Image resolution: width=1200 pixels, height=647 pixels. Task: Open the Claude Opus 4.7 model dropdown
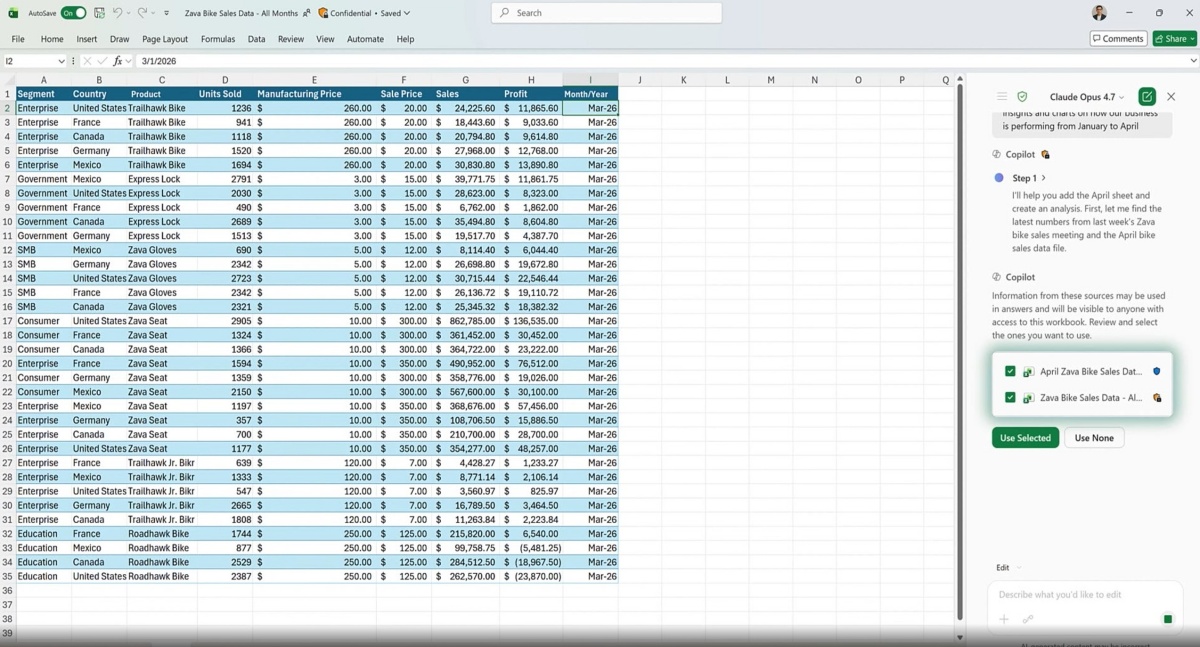[x=1087, y=97]
